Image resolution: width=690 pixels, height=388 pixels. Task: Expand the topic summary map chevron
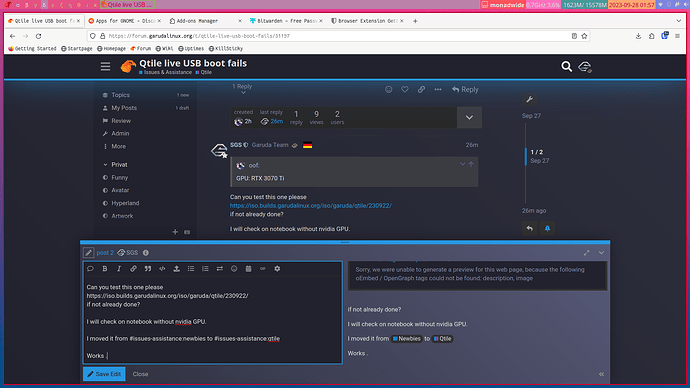tap(469, 117)
